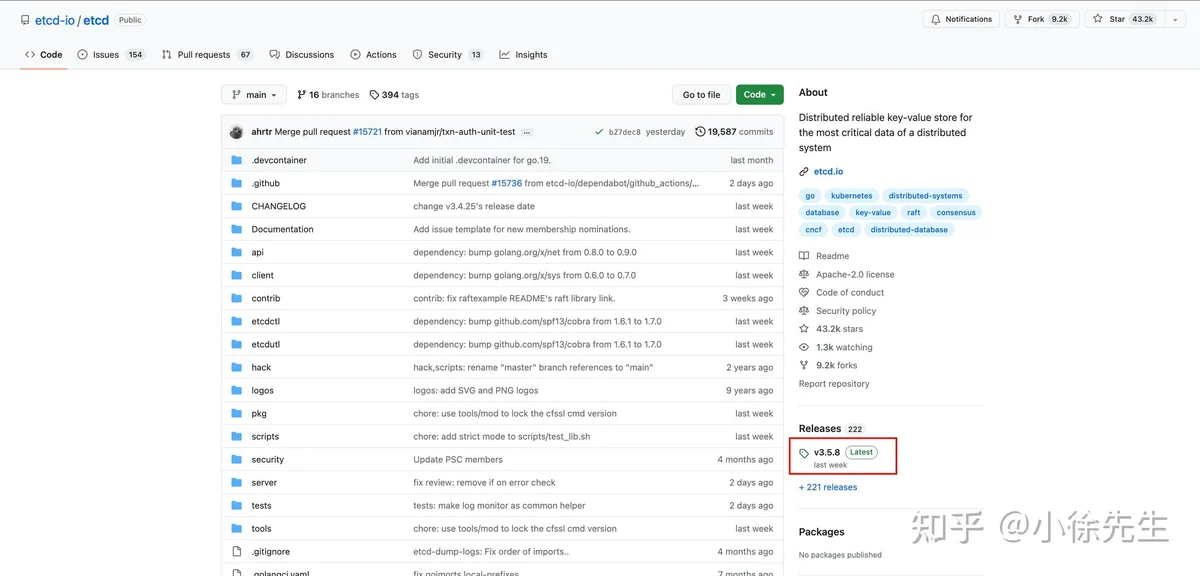Click the .github folder icon

coord(237,183)
